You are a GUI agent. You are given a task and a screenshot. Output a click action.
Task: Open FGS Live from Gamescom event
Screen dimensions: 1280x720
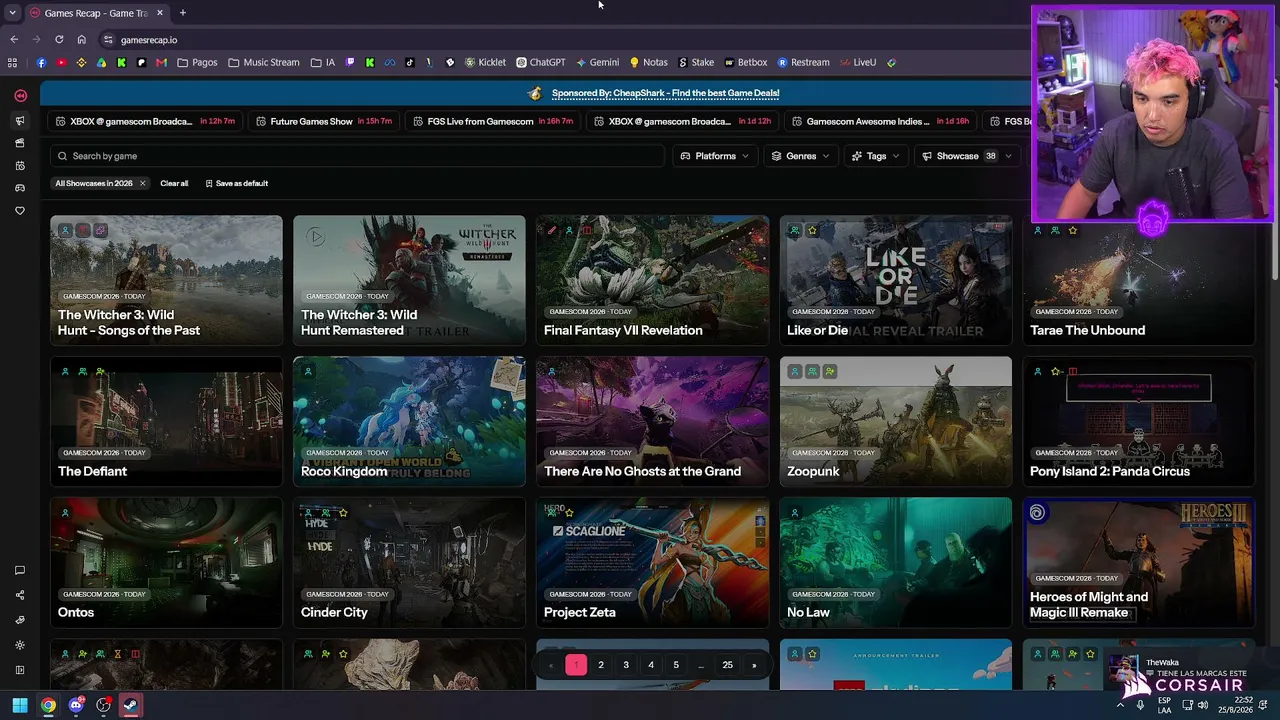point(495,121)
